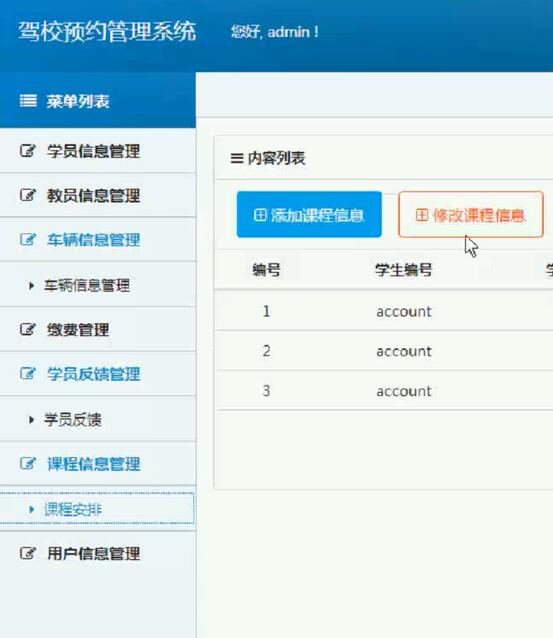
Task: Open 教员信息管理 menu
Action: tap(98, 195)
